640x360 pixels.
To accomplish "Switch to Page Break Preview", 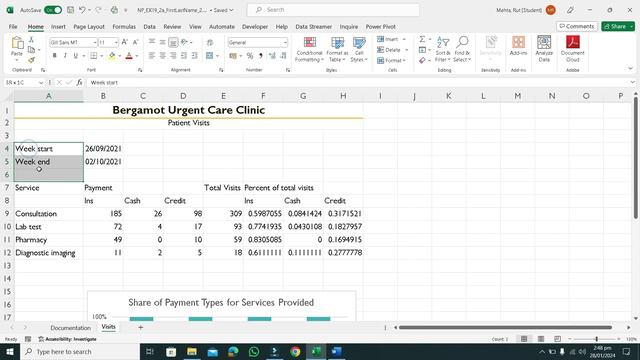I will (558, 339).
